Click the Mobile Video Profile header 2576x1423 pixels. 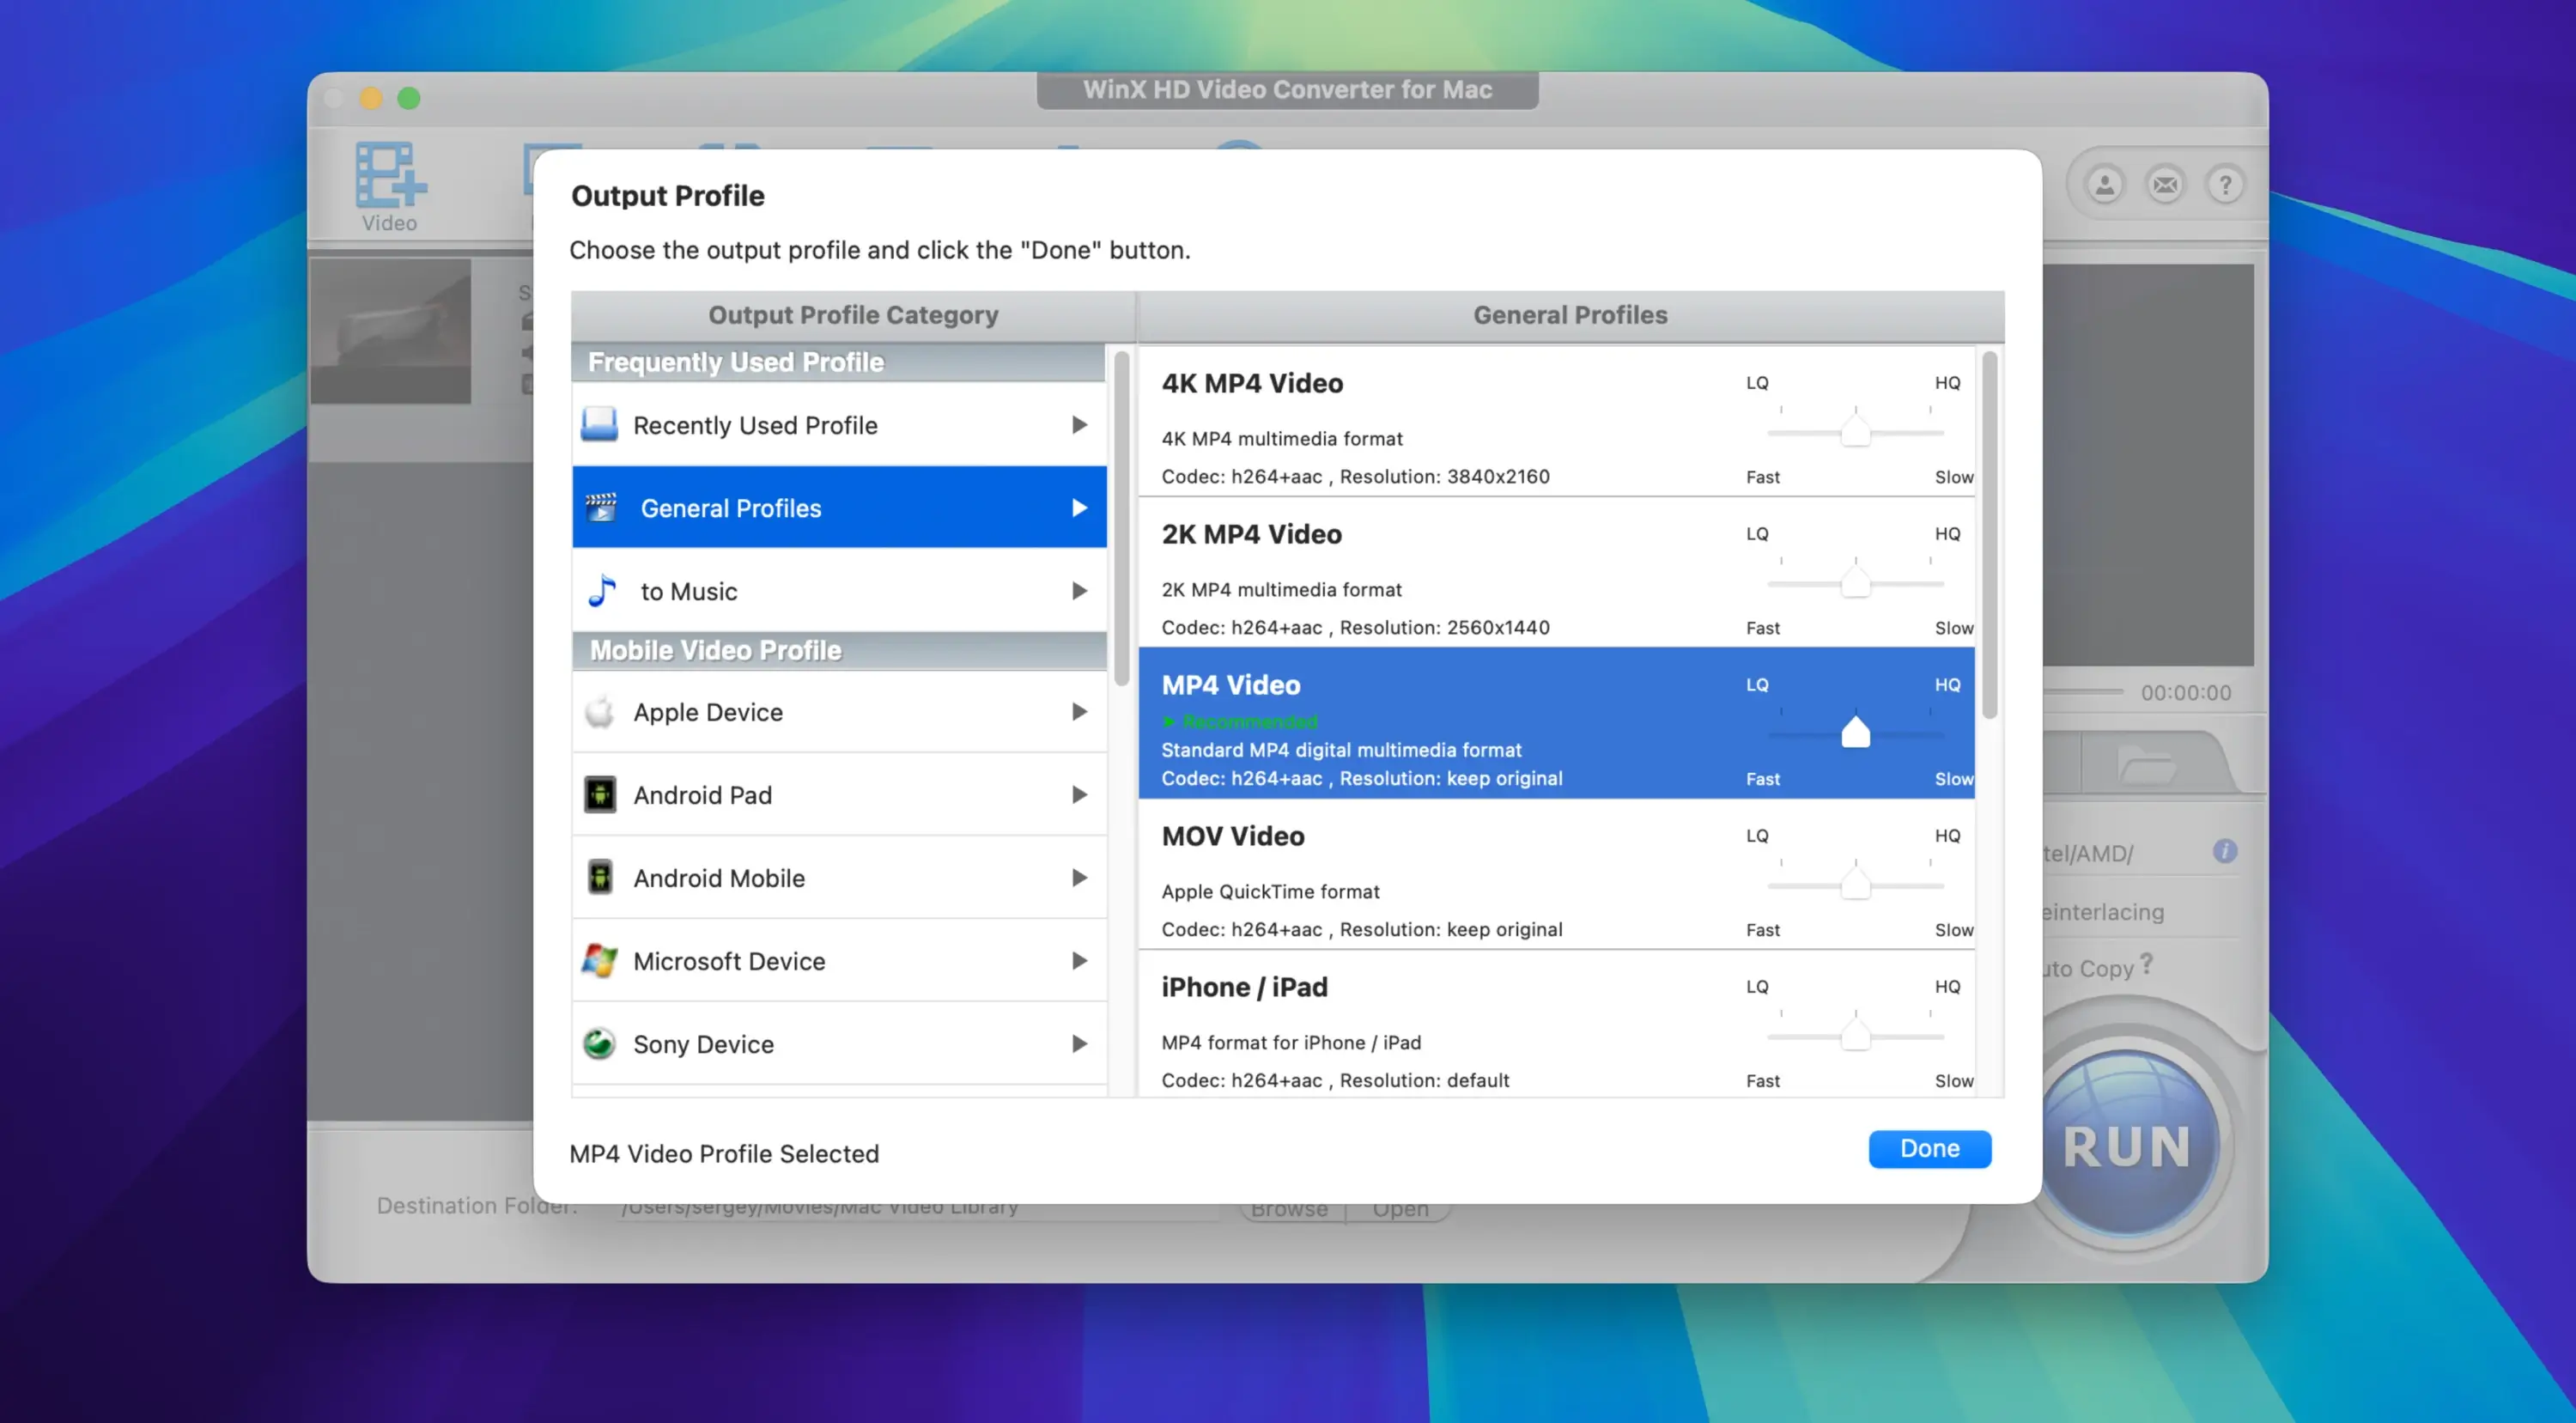point(839,650)
